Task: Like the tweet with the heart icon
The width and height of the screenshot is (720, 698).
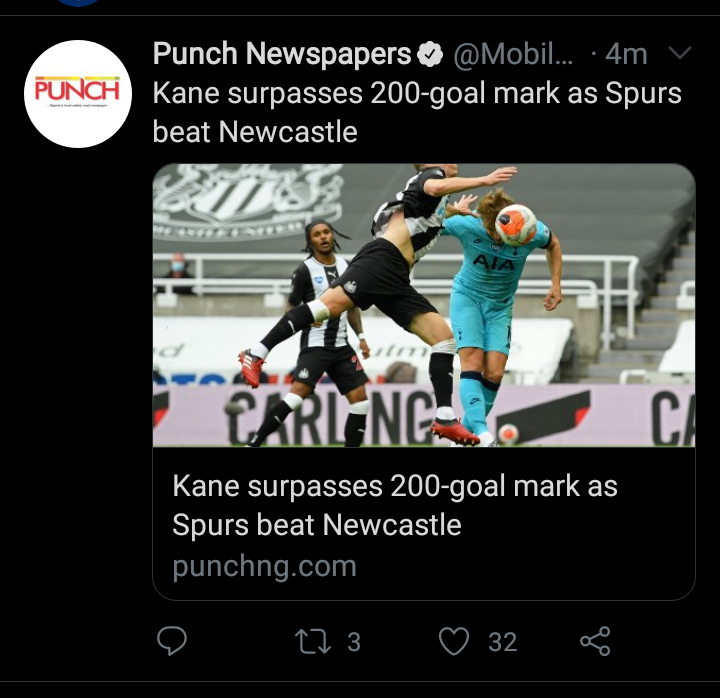Action: click(455, 641)
